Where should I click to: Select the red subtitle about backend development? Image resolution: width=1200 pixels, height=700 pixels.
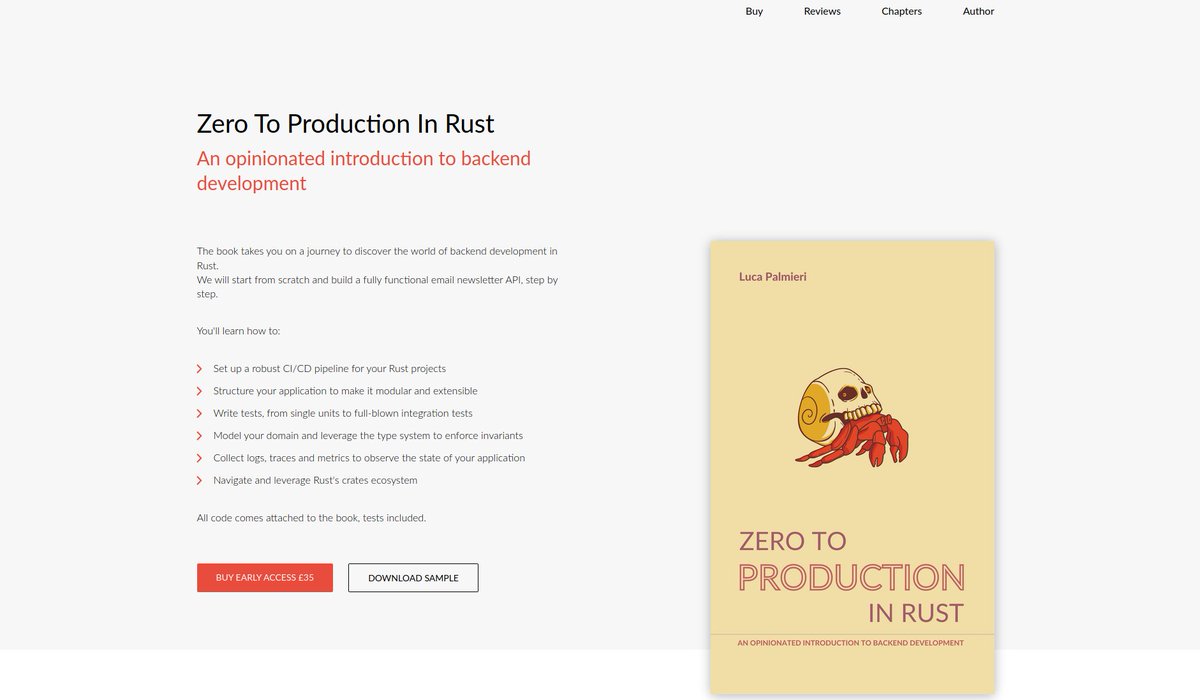click(x=363, y=170)
